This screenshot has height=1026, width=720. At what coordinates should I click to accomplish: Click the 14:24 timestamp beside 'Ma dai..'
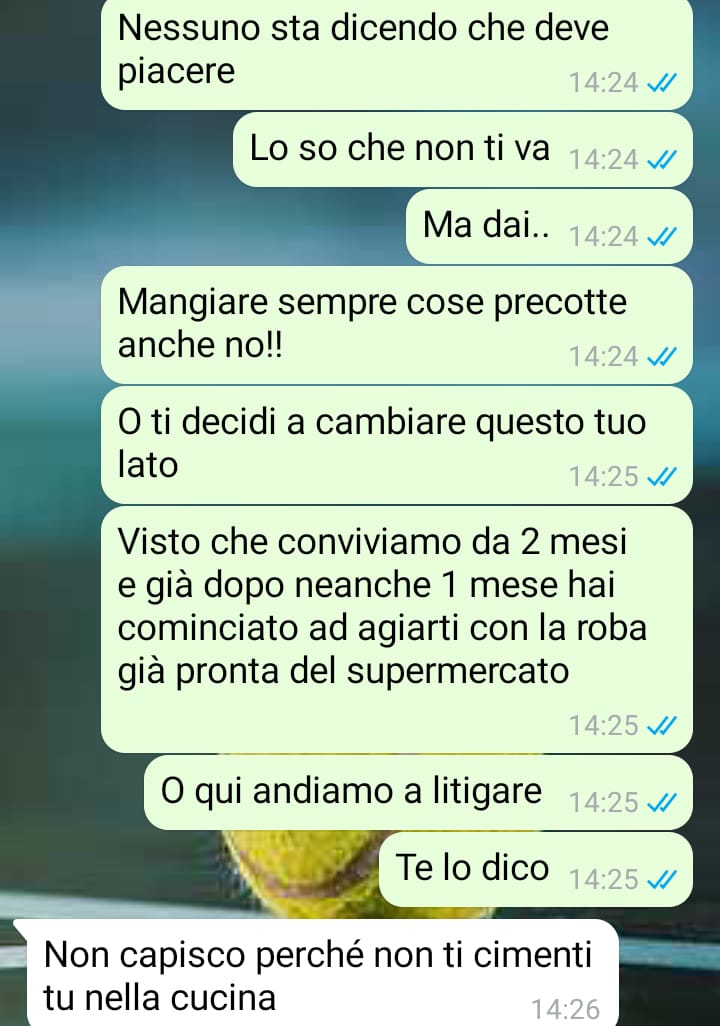603,237
